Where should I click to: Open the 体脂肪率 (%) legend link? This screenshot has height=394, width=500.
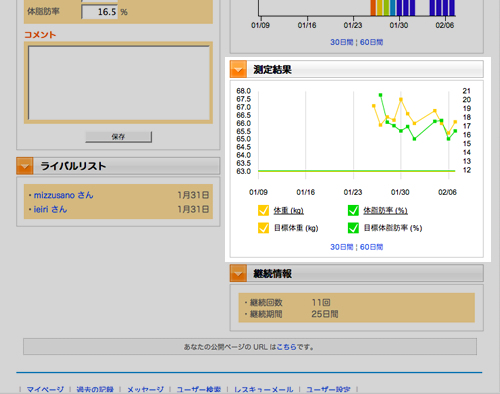click(x=385, y=211)
